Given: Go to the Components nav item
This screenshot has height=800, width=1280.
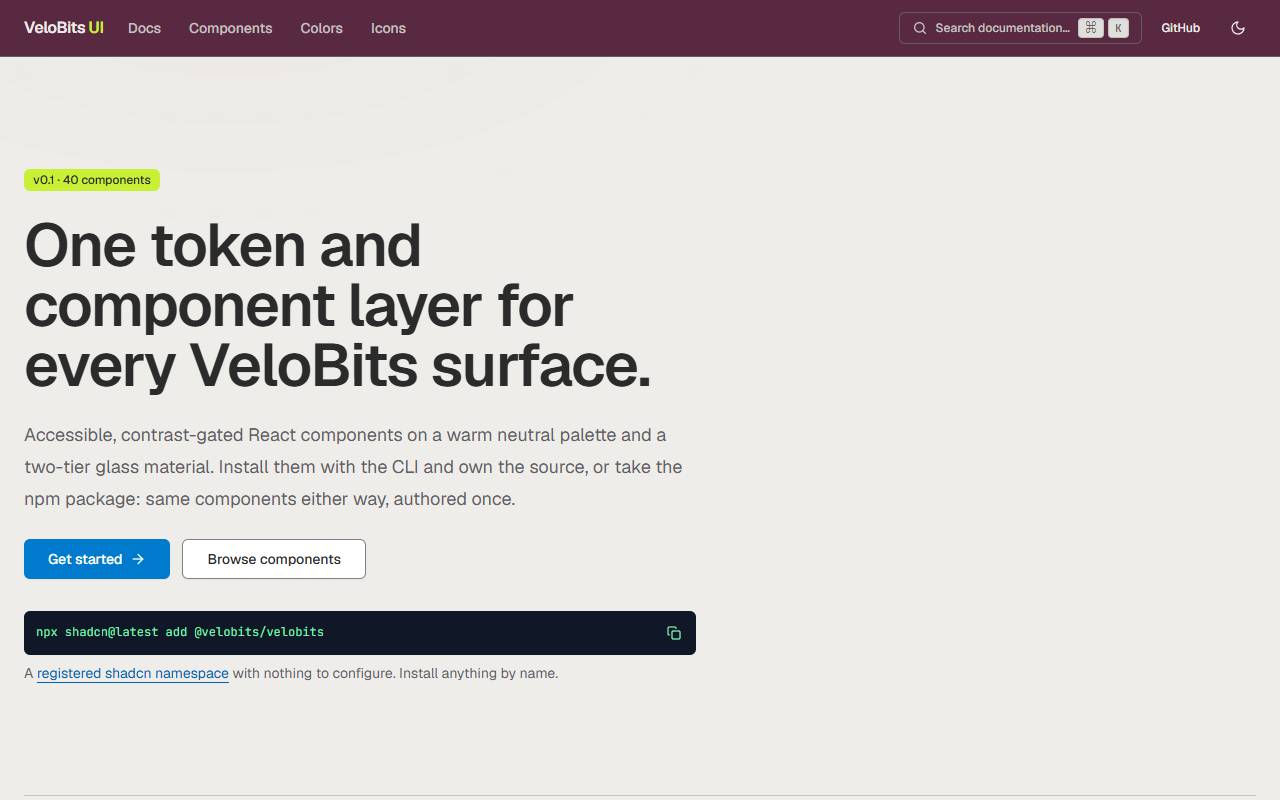Looking at the screenshot, I should (230, 28).
